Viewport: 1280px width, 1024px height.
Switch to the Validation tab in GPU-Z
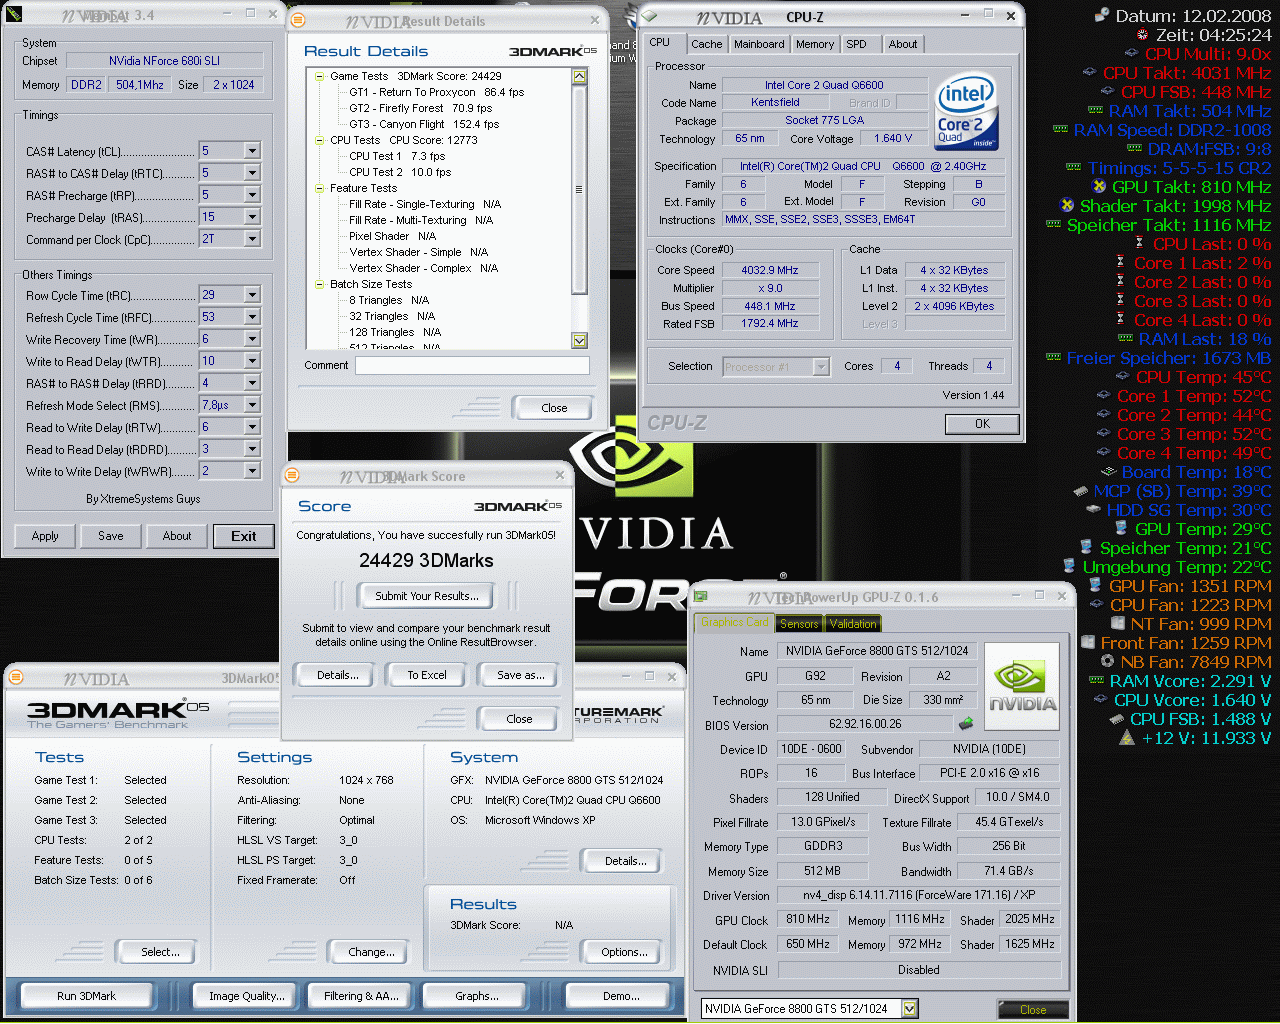[x=853, y=624]
